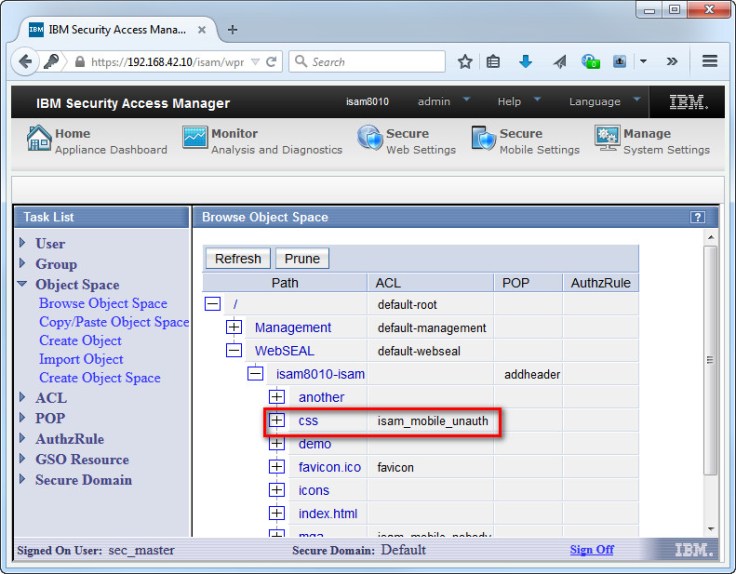The height and width of the screenshot is (574, 736).
Task: Collapse the WebSEAL tree node
Action: pyautogui.click(x=234, y=351)
